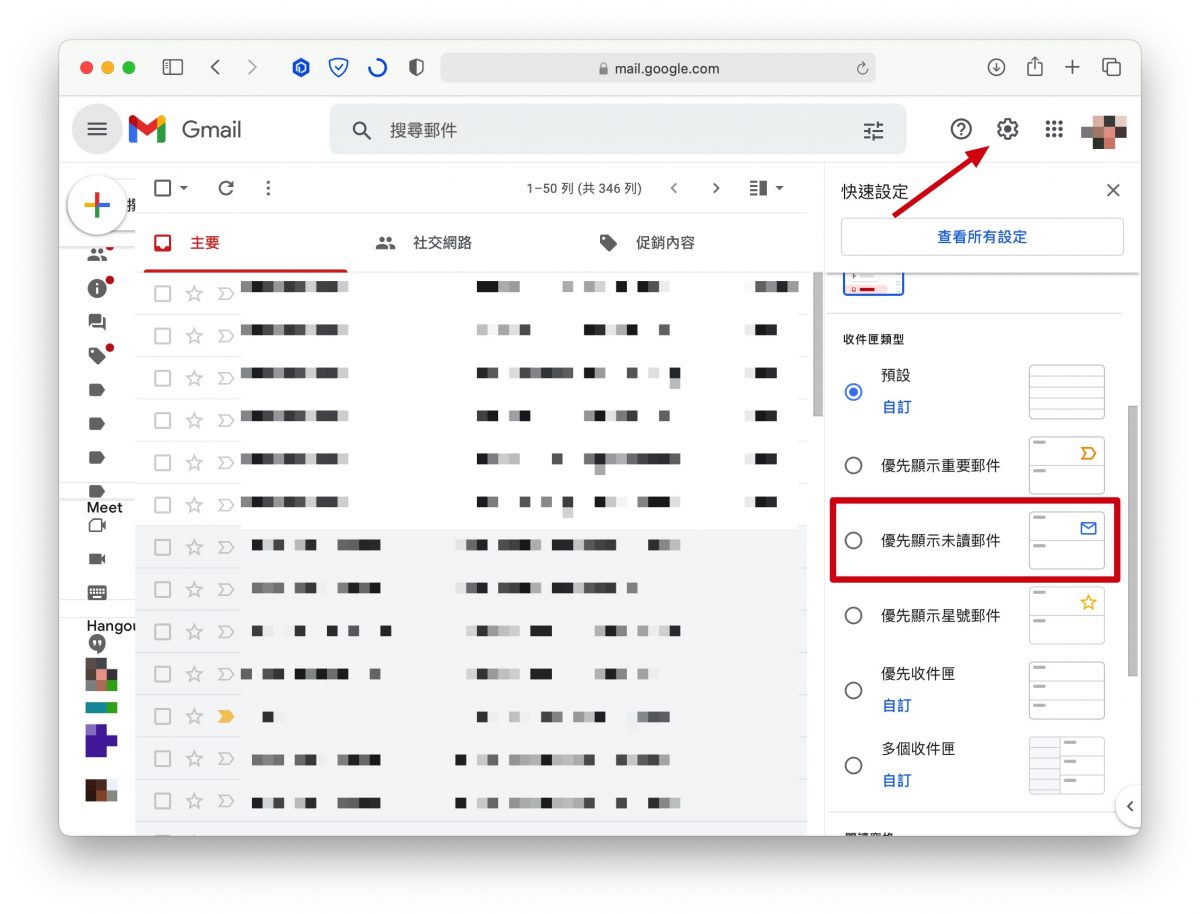1200x914 pixels.
Task: Click Customize link under Priority Inbox
Action: coord(896,705)
